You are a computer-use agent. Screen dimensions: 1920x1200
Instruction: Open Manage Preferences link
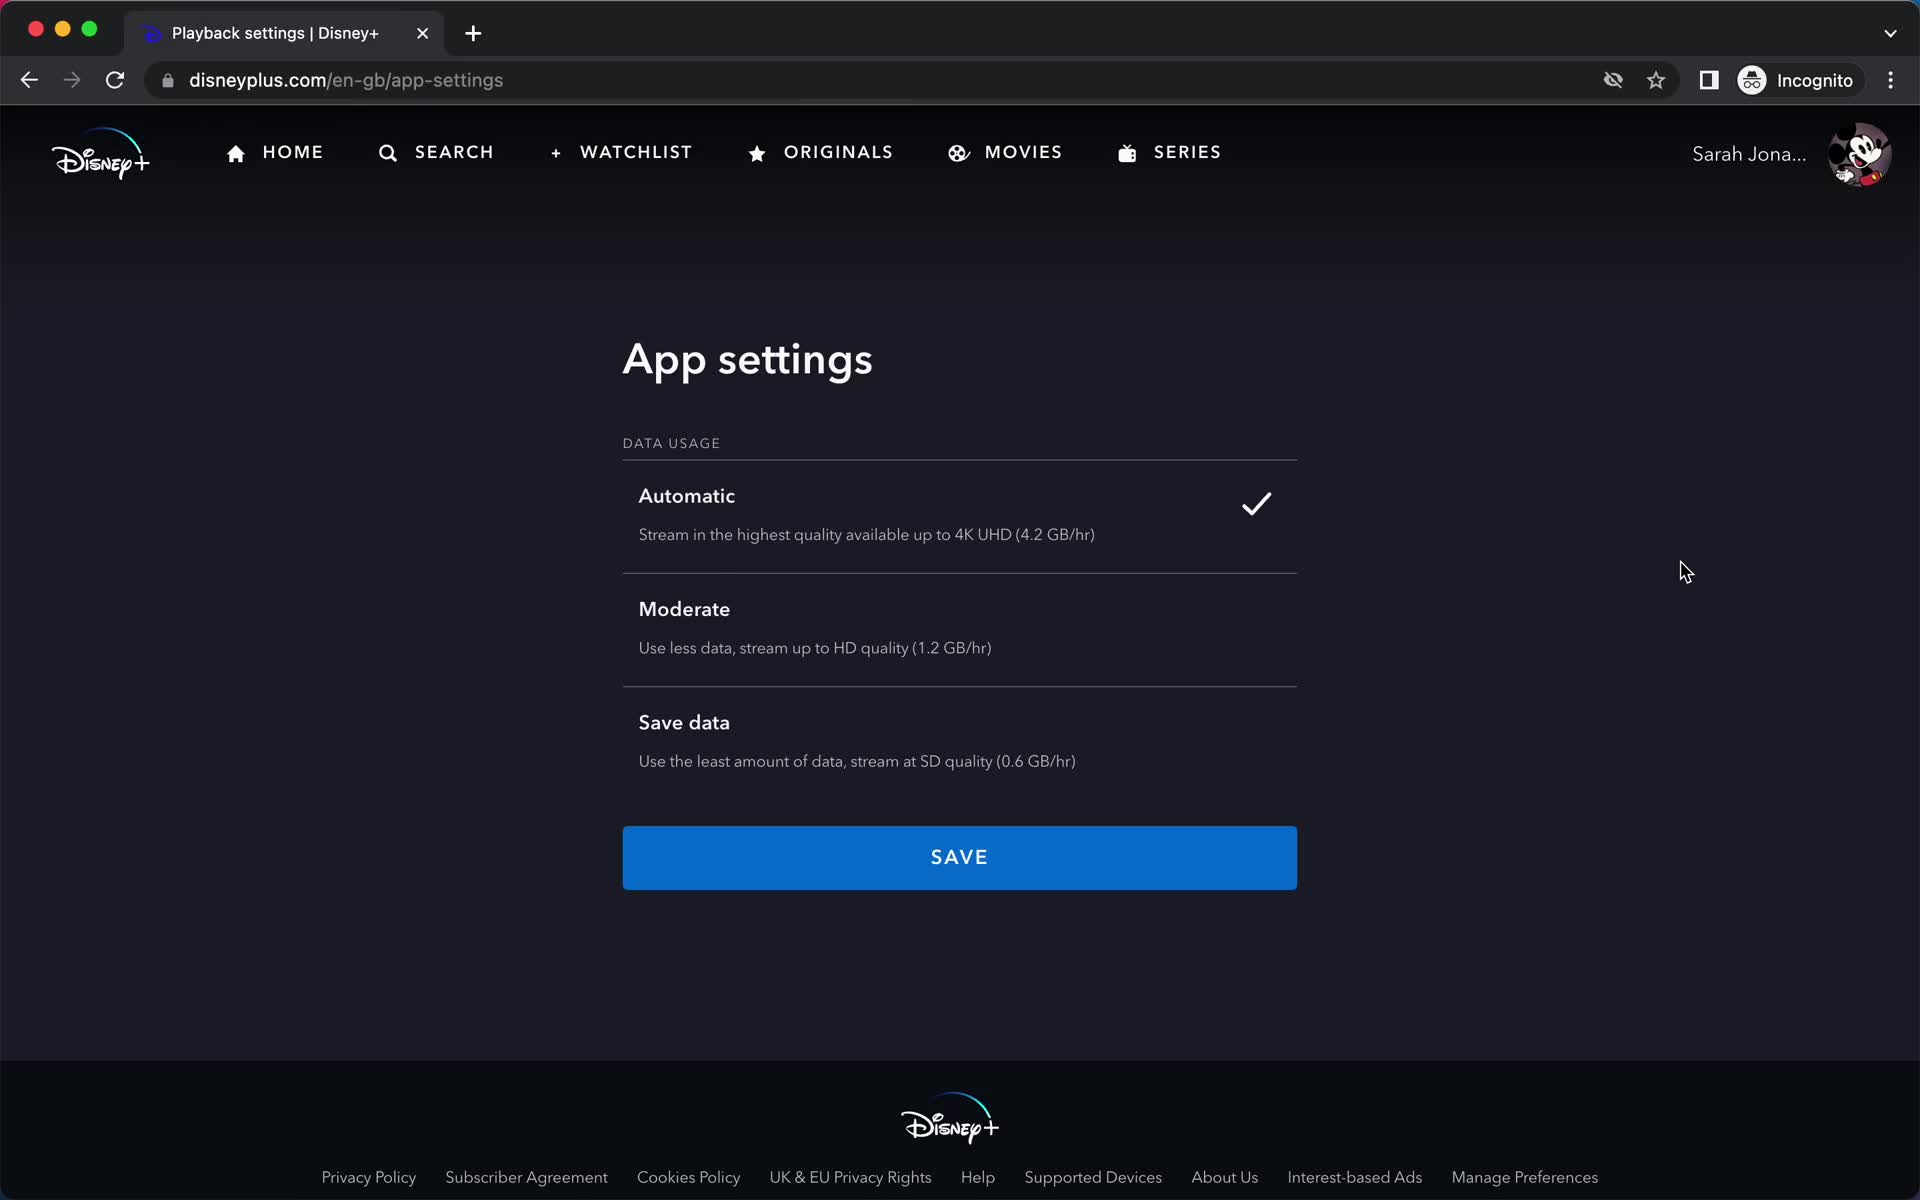click(x=1524, y=1177)
